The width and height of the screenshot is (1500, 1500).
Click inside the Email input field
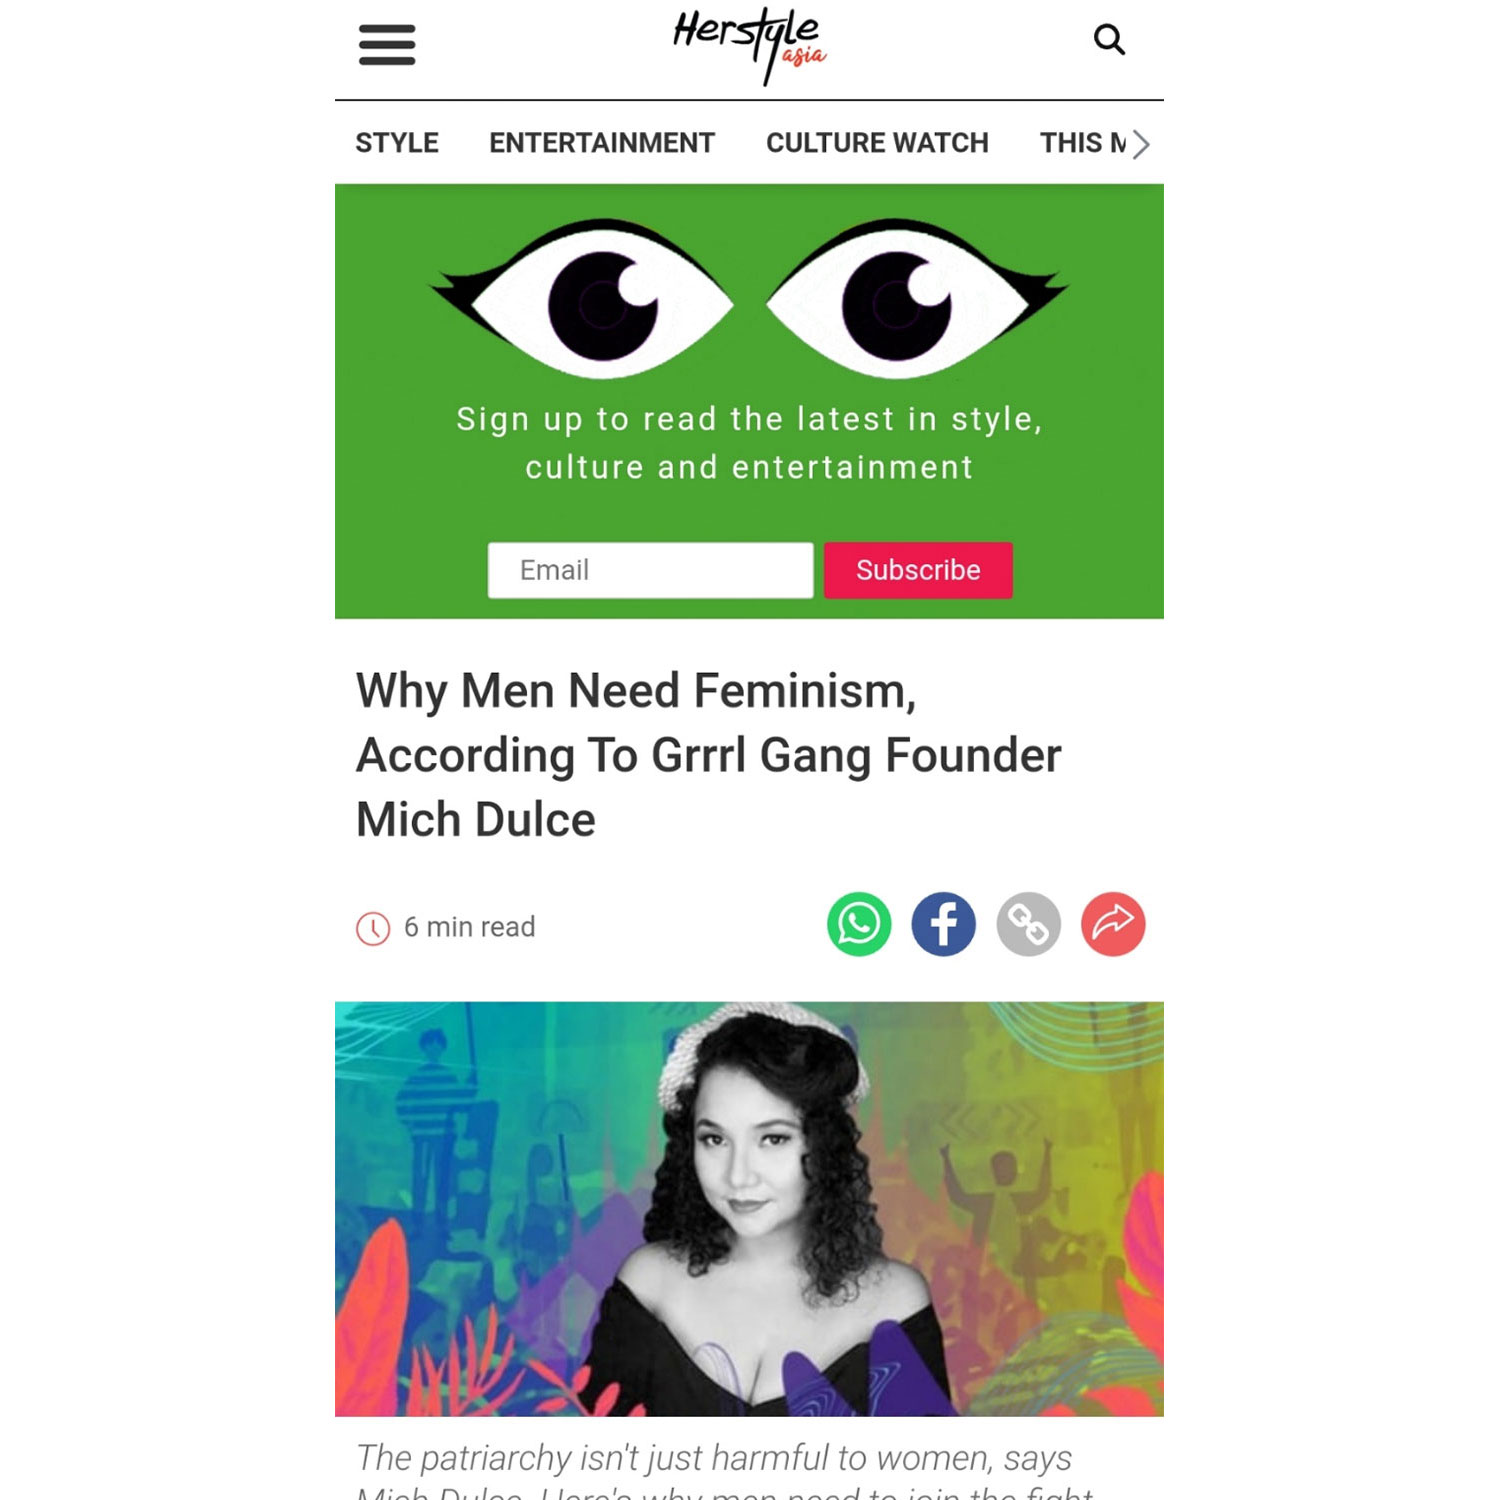pyautogui.click(x=650, y=570)
